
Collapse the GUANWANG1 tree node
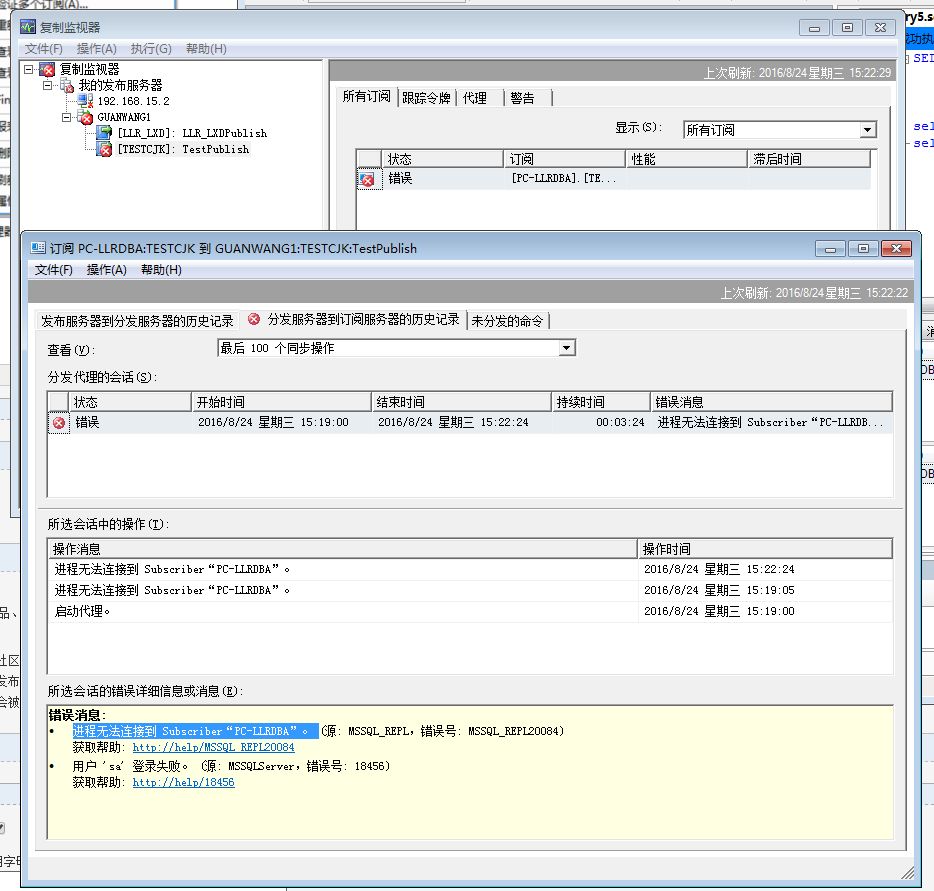pos(67,117)
